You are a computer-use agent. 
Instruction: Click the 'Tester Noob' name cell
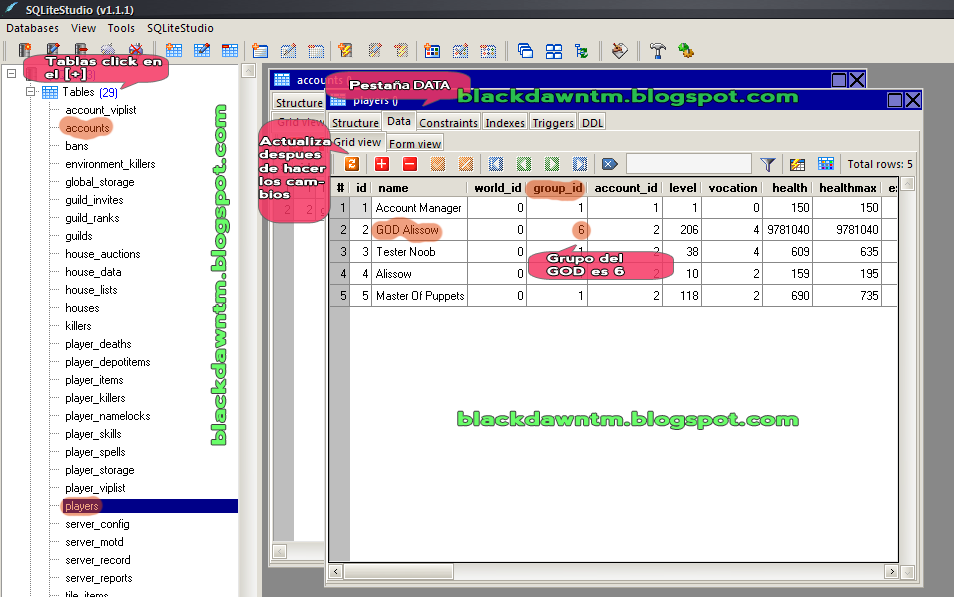(x=419, y=252)
